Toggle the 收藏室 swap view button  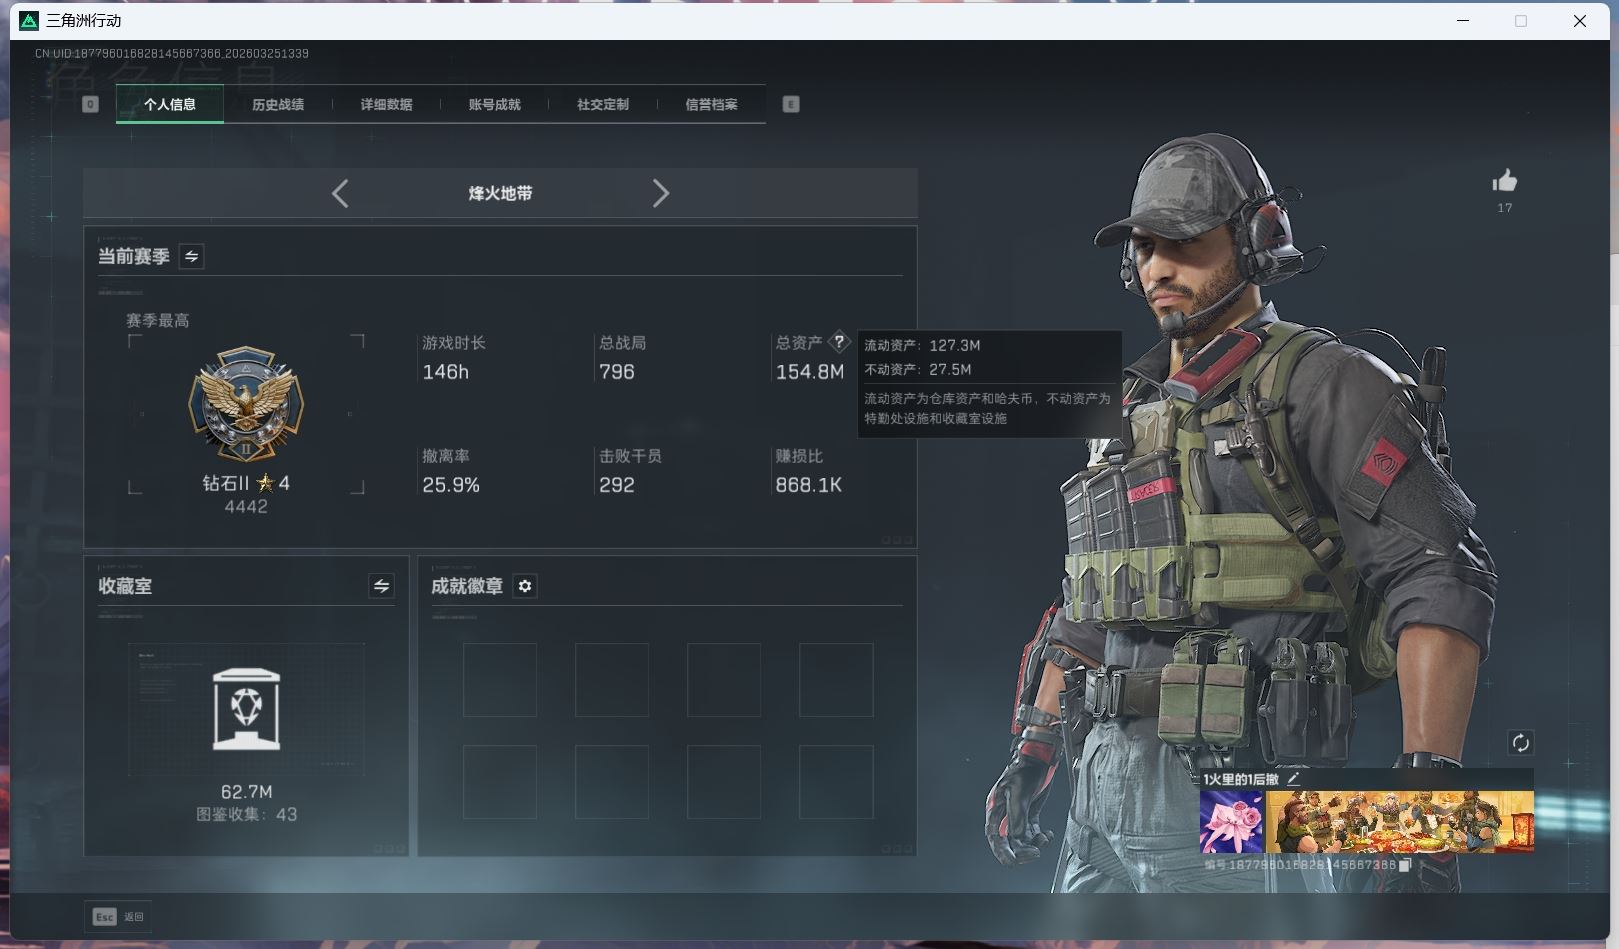pyautogui.click(x=381, y=586)
